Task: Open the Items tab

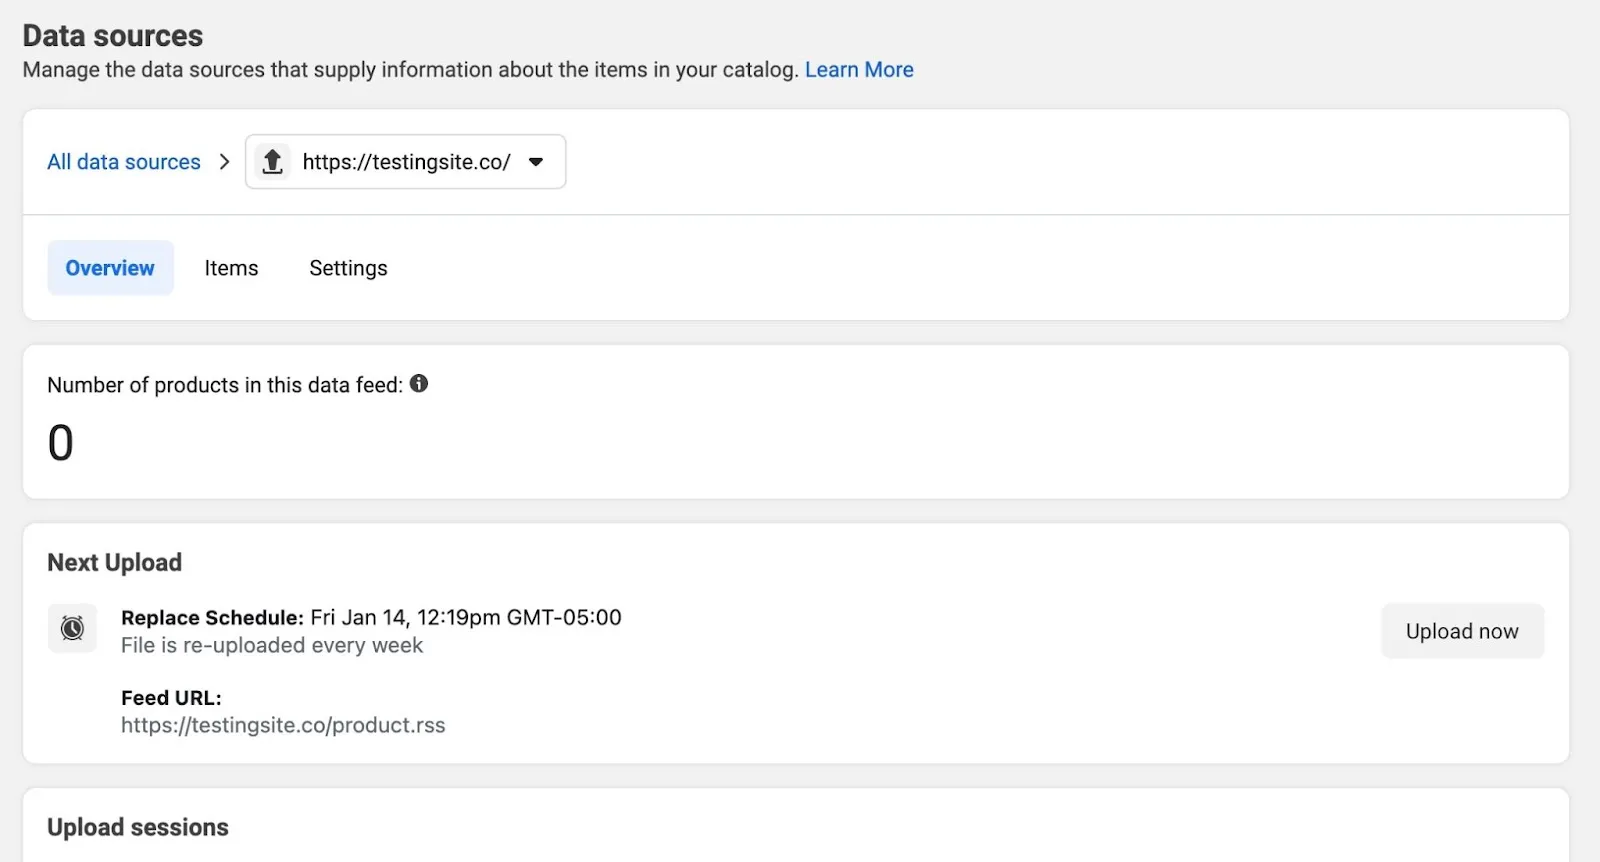Action: 231,268
